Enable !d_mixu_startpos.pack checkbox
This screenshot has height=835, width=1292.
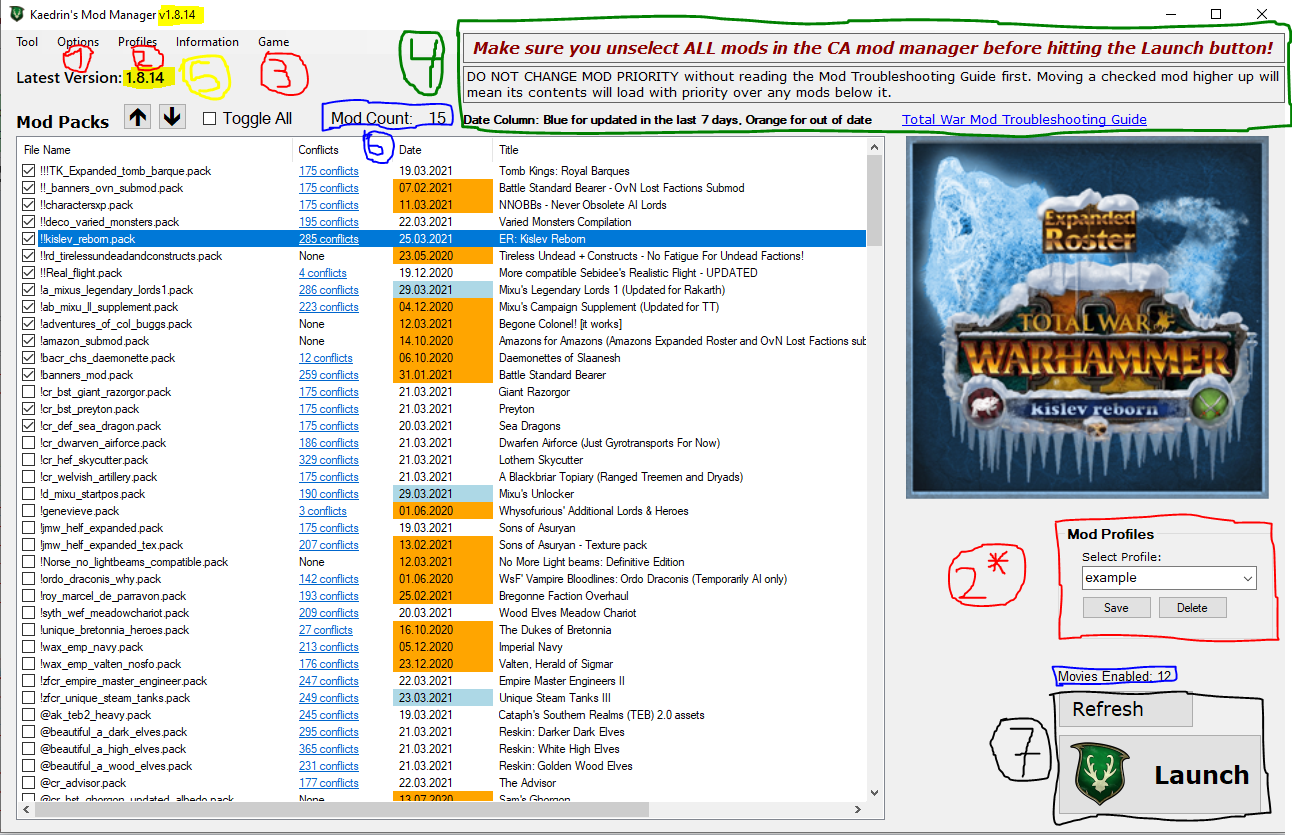pyautogui.click(x=28, y=494)
